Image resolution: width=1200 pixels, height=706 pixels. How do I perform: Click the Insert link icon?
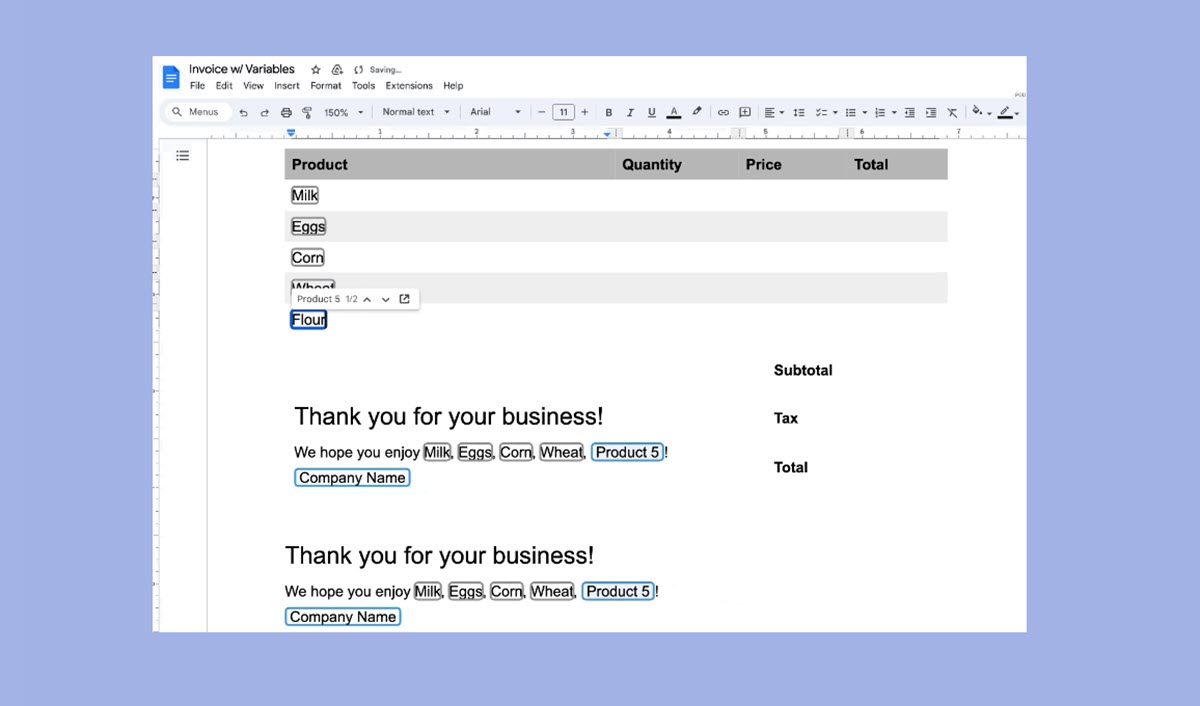coord(723,113)
